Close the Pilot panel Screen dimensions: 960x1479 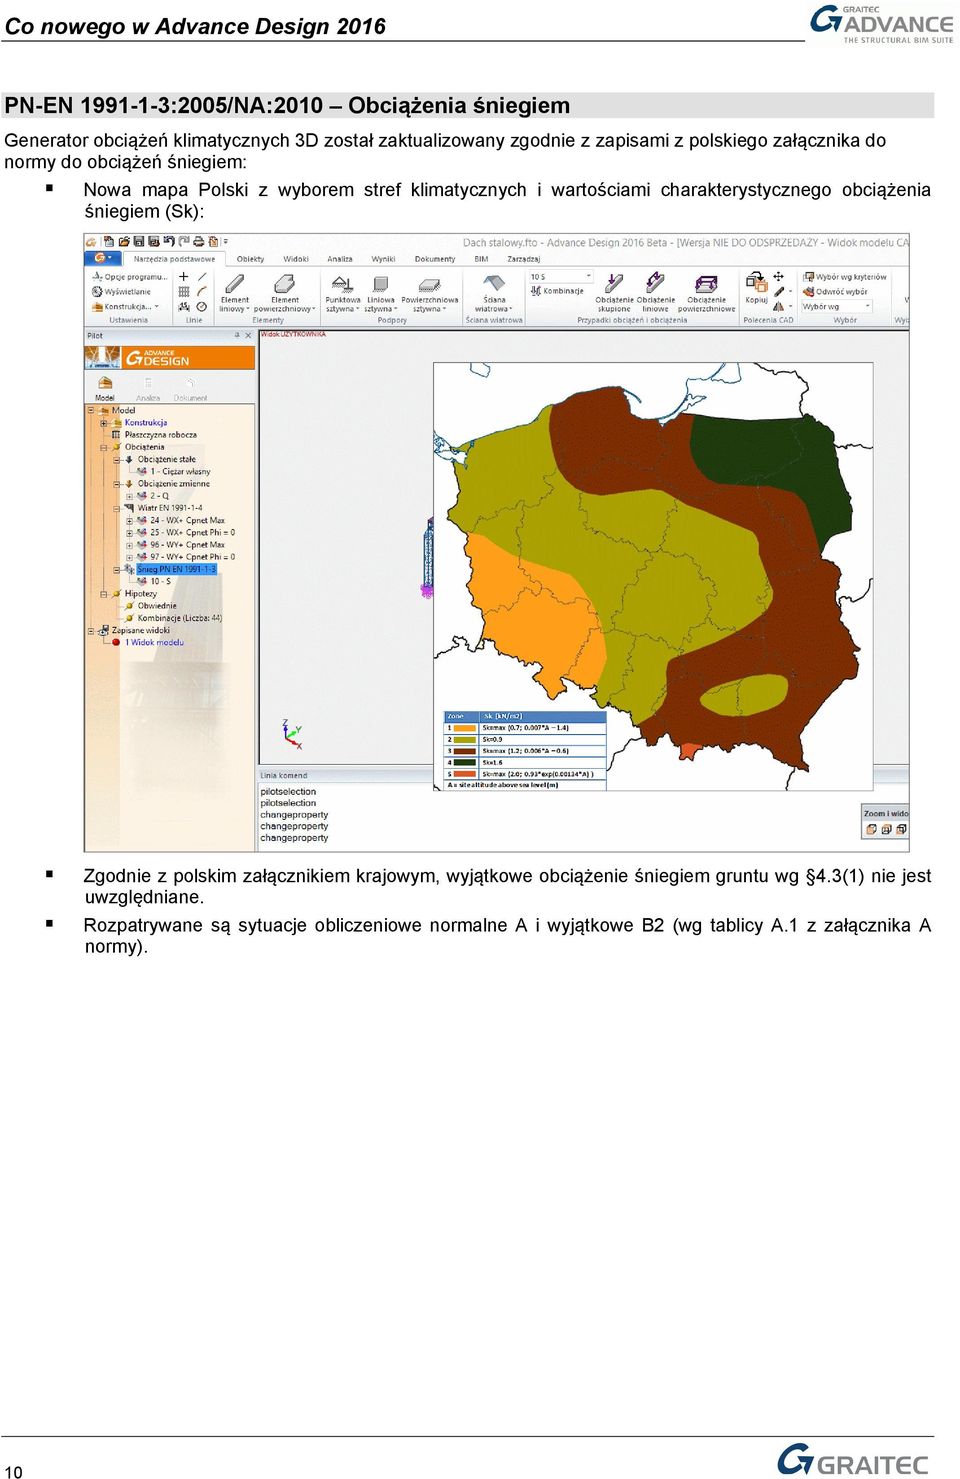click(x=249, y=336)
